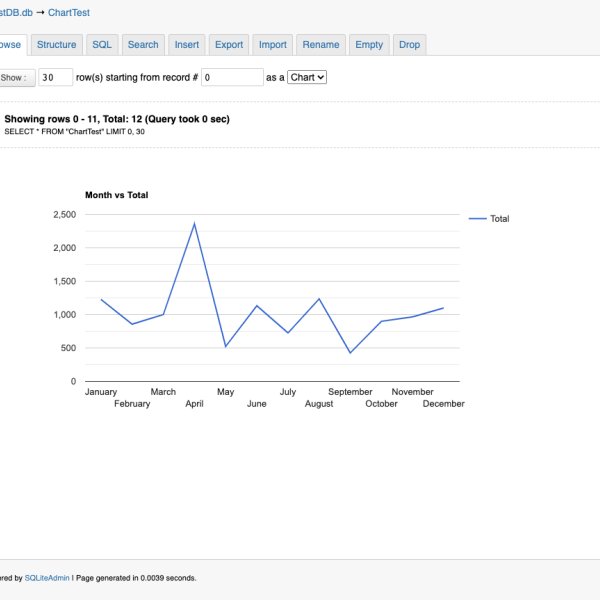Open the Structure tab
The image size is (600, 600).
[x=56, y=44]
